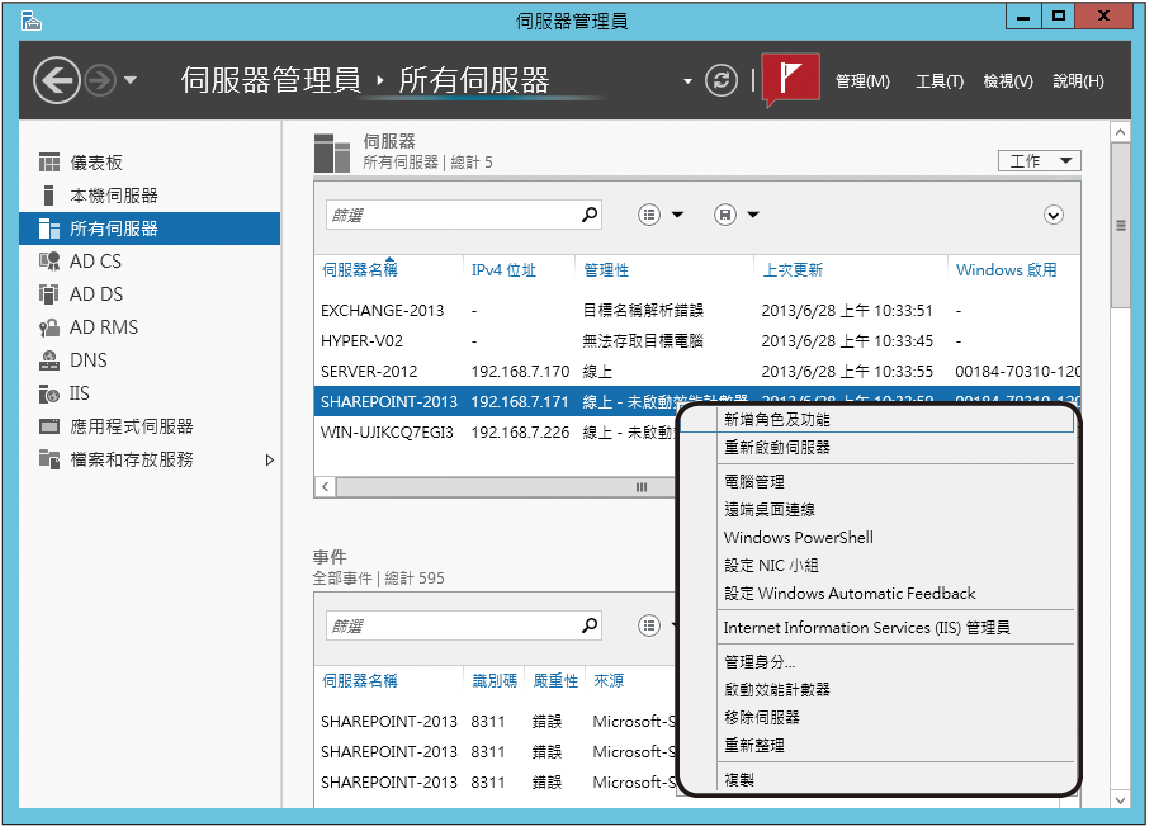Open the 工作 tasks dropdown
This screenshot has width=1149, height=829.
pos(1039,161)
